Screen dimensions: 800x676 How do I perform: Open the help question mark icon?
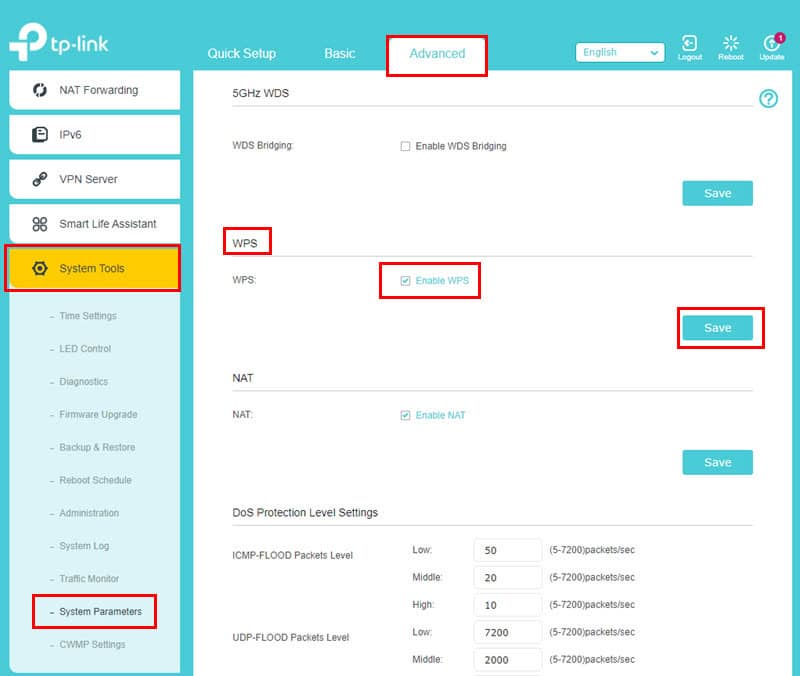tap(768, 98)
